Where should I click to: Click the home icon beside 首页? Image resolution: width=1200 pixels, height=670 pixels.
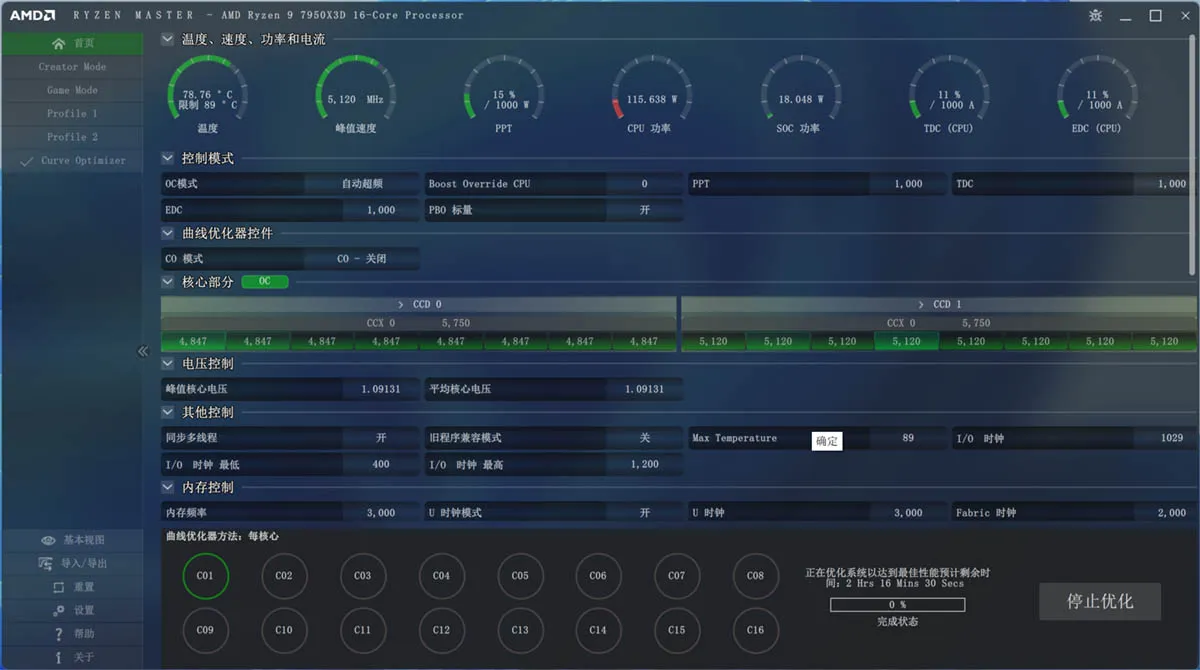coord(59,43)
